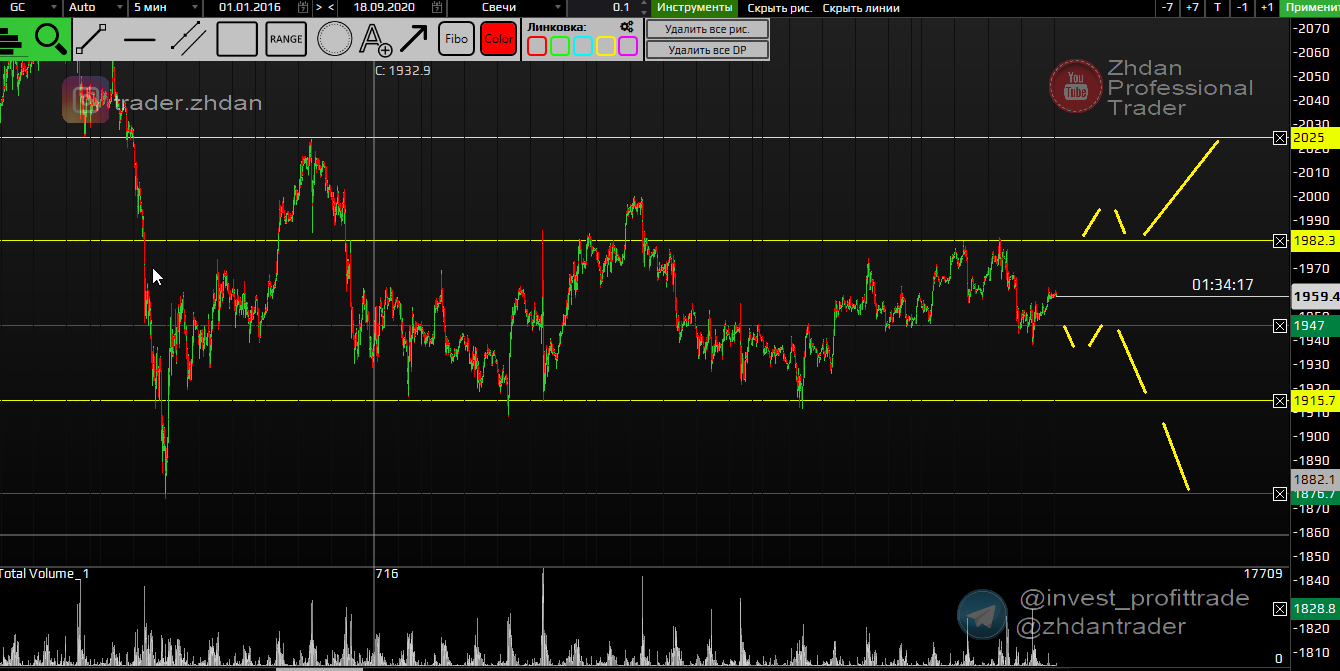Screen dimensions: 1340x671
Task: Click the Удалить все рис. button
Action: click(707, 29)
